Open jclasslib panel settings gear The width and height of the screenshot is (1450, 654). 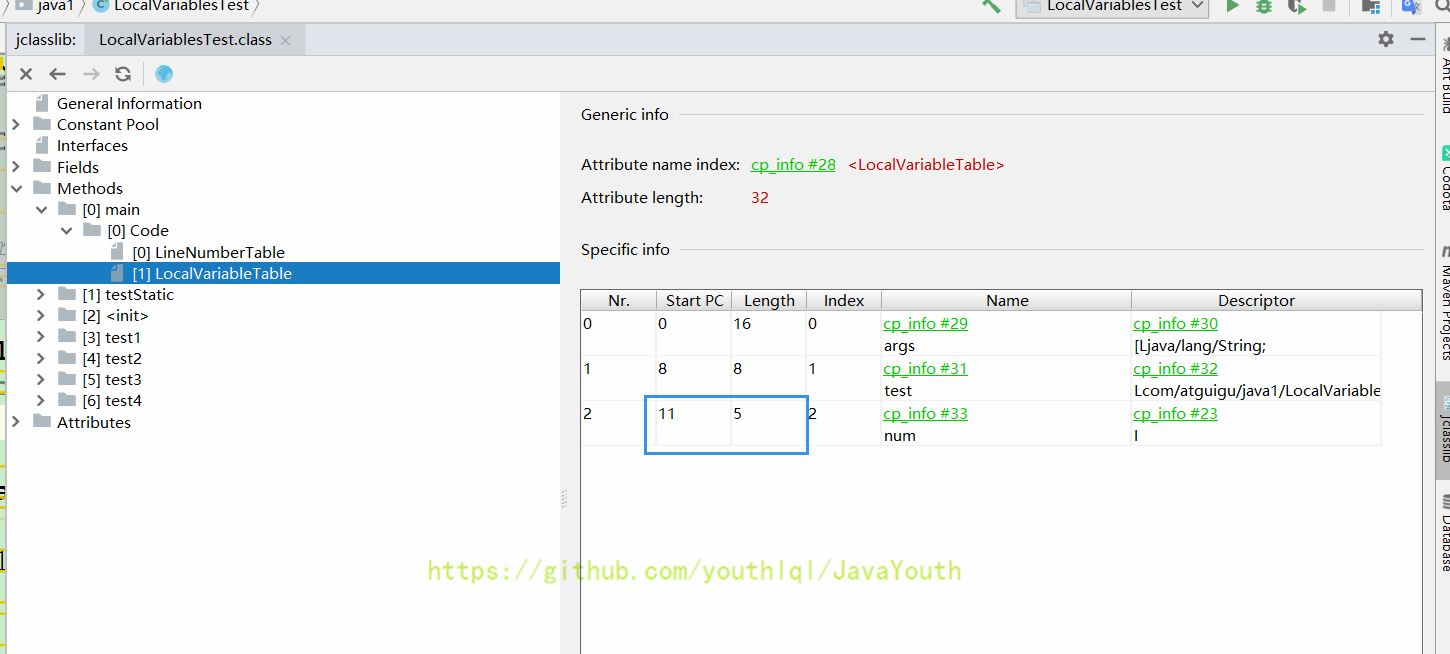(x=1386, y=39)
